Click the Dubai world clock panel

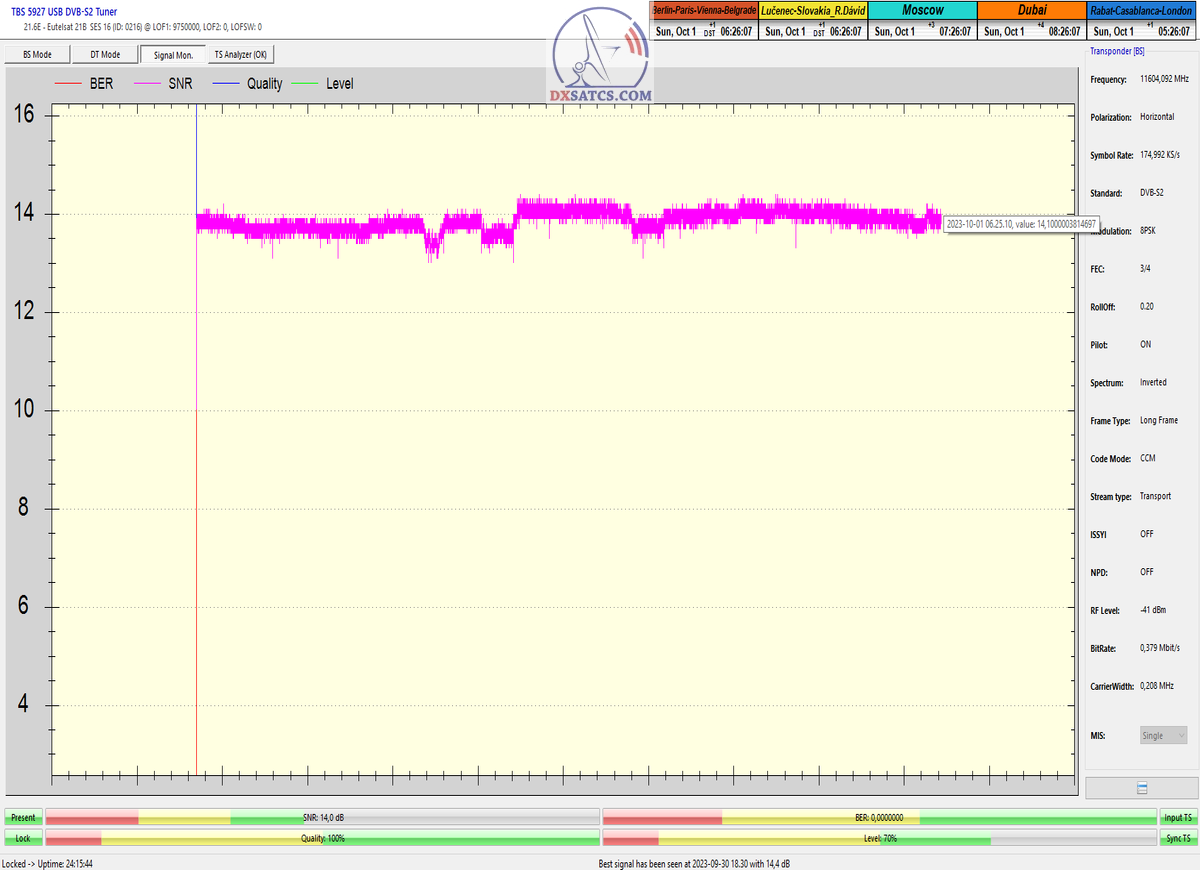pos(1031,21)
